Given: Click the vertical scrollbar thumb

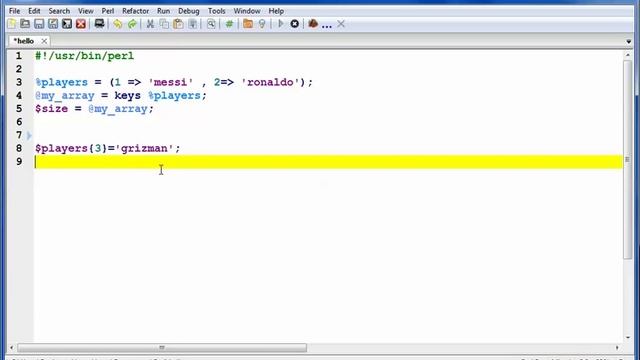Looking at the screenshot, I should click(628, 159).
